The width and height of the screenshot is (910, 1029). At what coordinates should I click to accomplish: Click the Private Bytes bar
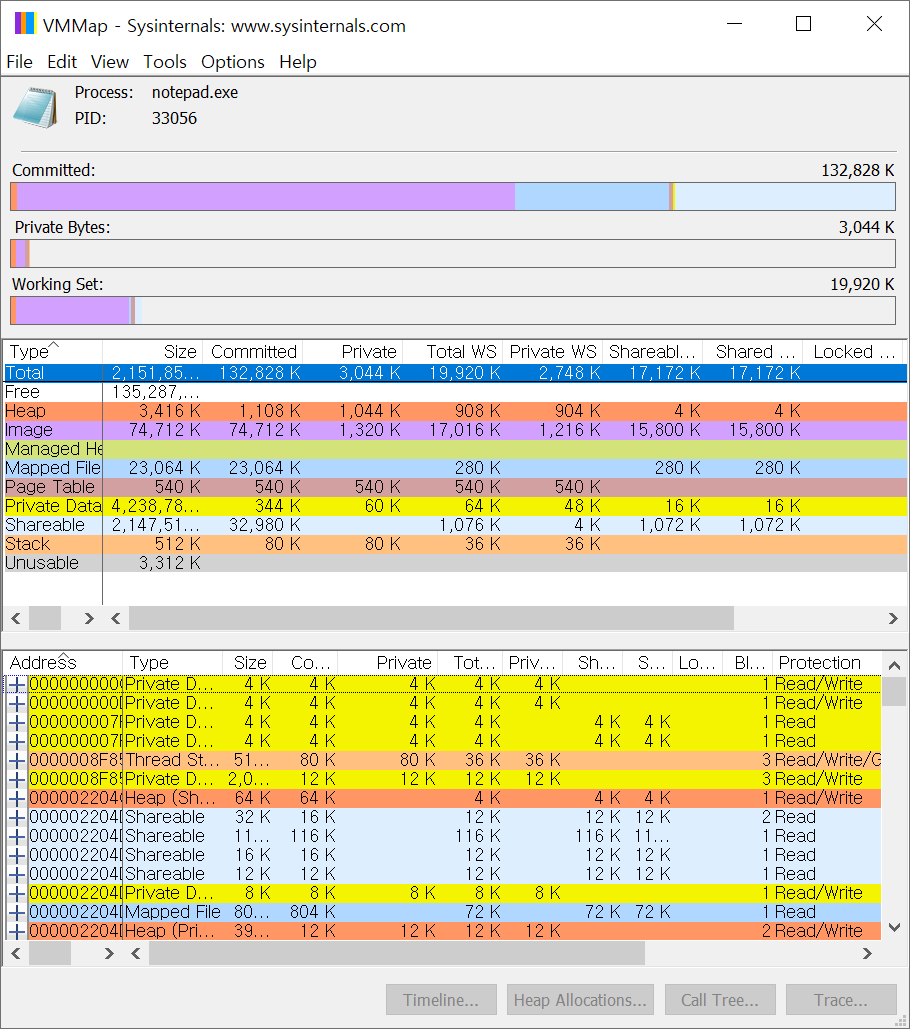453,253
